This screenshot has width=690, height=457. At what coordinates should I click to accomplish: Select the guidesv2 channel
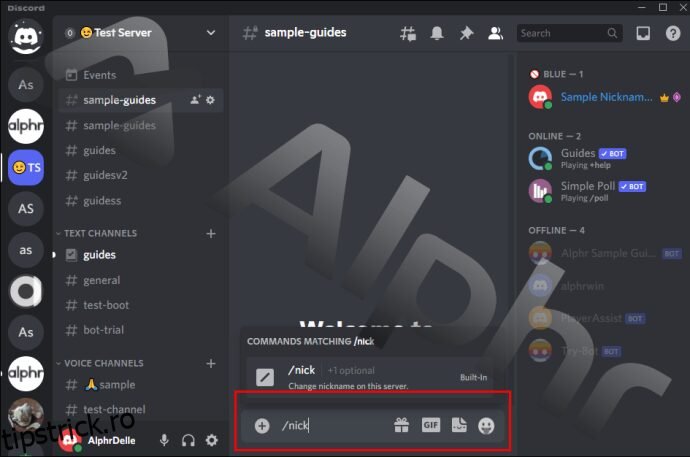(x=140, y=175)
